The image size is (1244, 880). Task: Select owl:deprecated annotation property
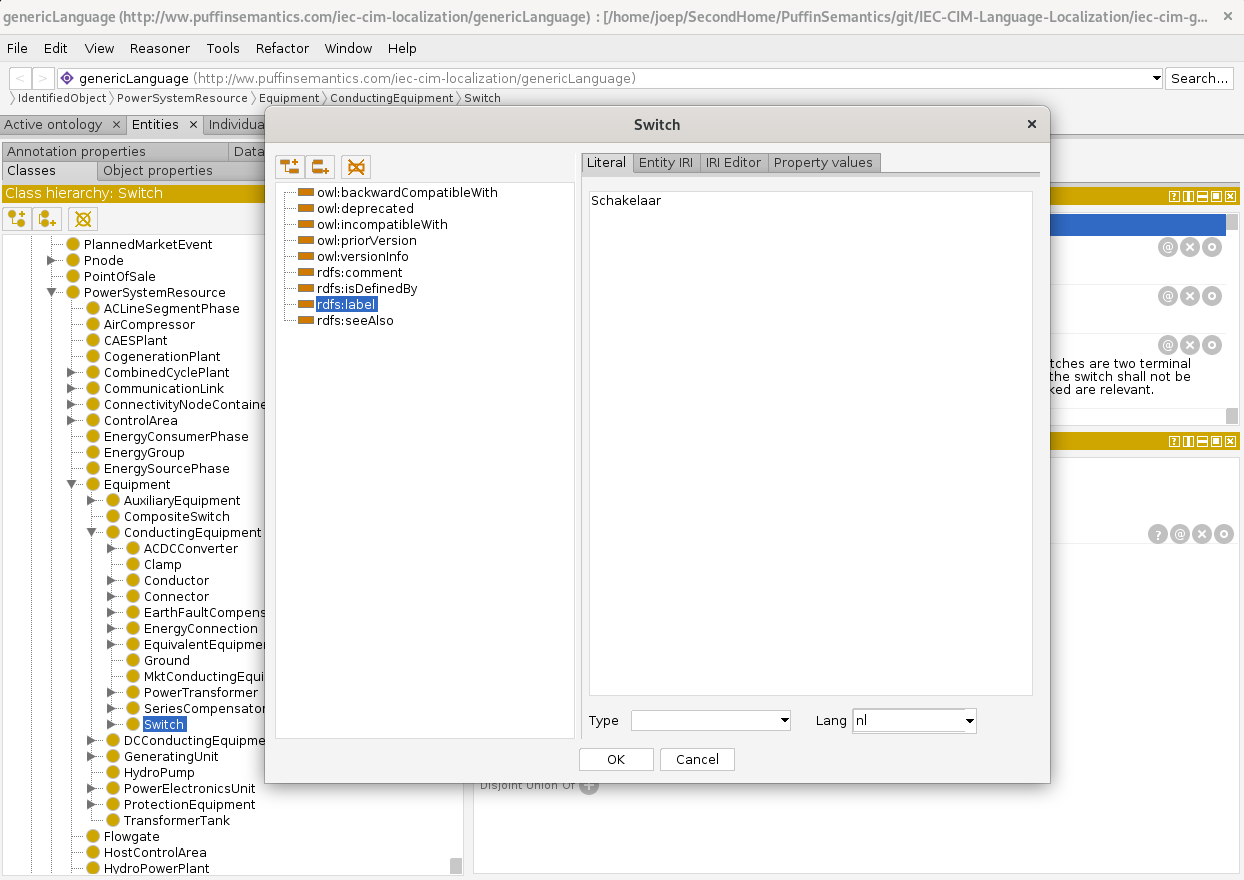(x=365, y=208)
